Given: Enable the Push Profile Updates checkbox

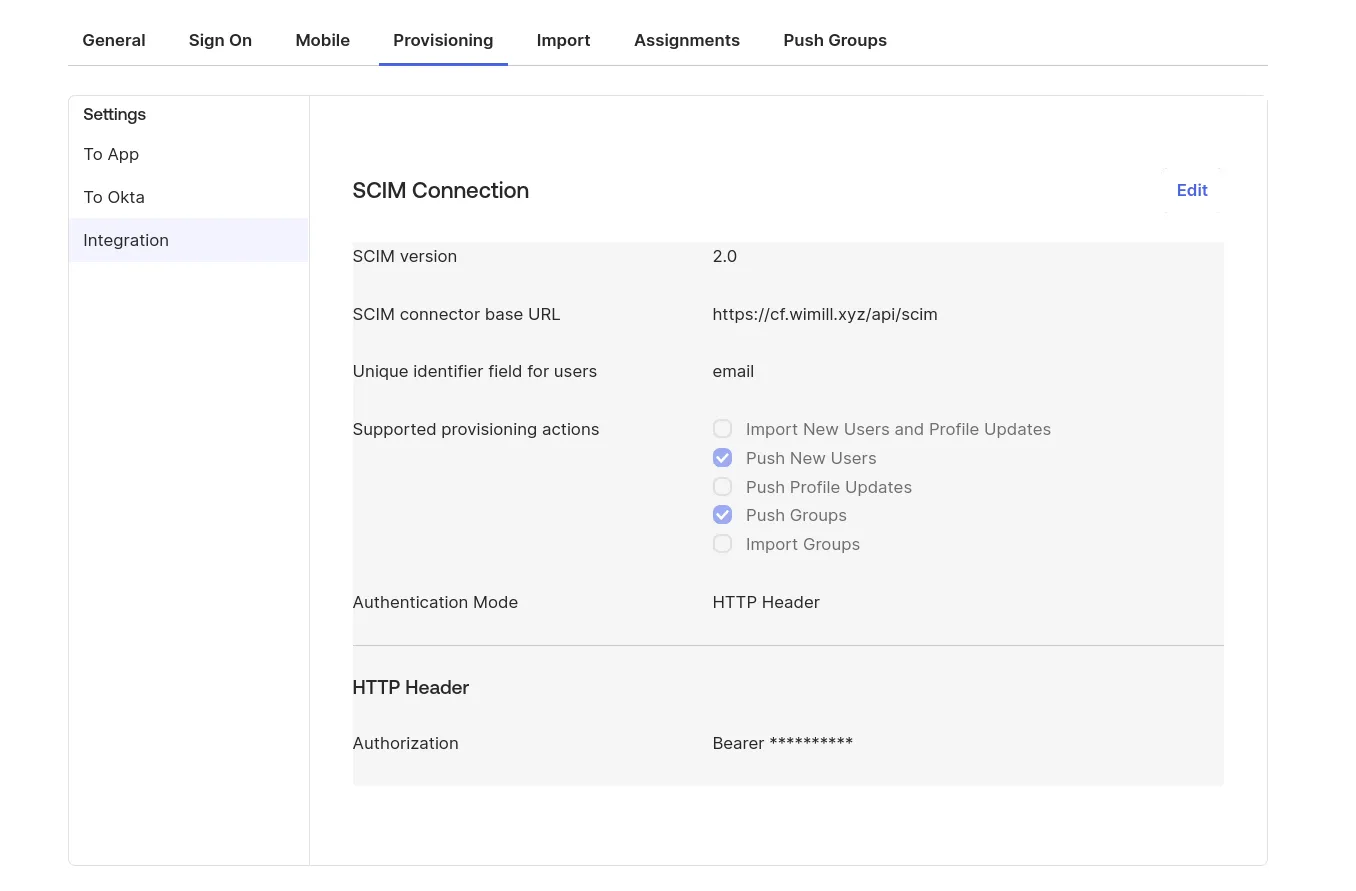Looking at the screenshot, I should tap(722, 487).
